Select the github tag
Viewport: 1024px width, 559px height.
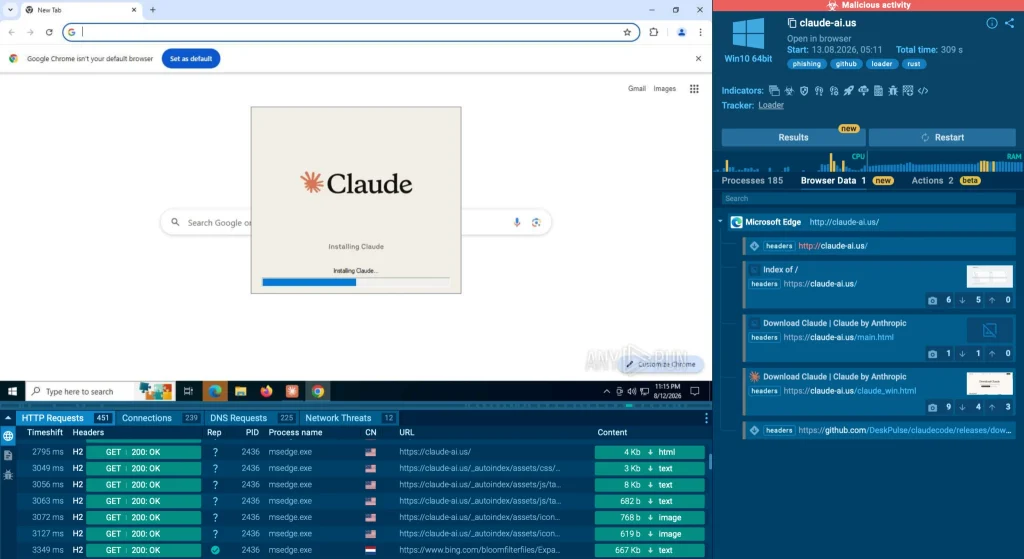(x=846, y=64)
